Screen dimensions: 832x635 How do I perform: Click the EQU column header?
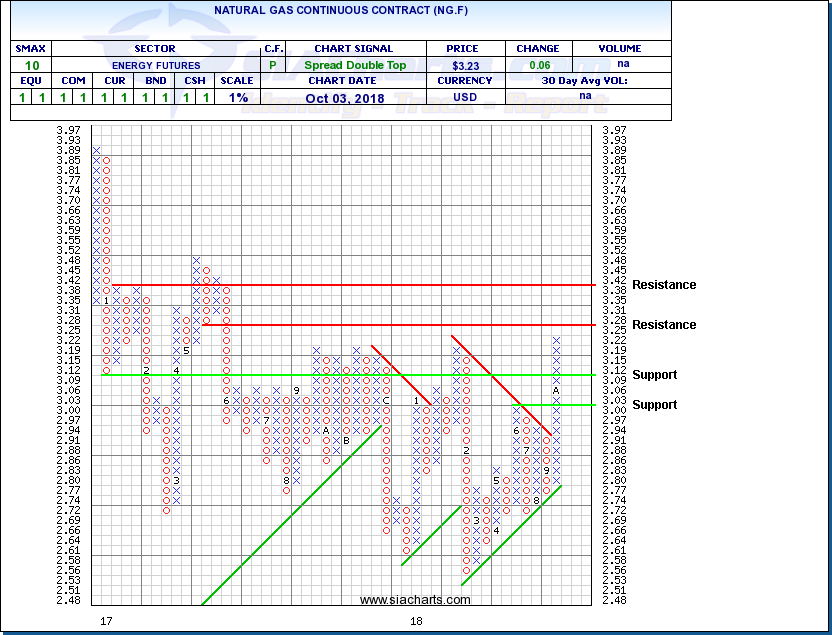[30, 81]
